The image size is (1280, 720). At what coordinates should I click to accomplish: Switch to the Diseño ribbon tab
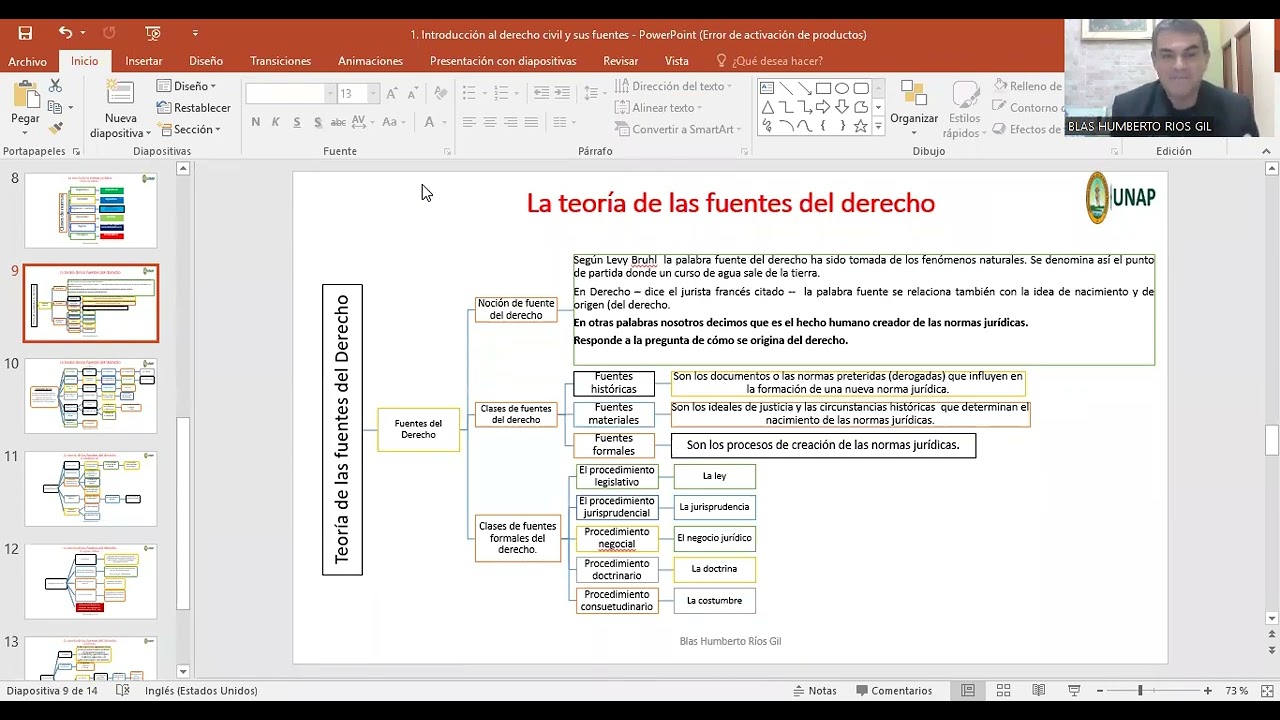pos(206,61)
